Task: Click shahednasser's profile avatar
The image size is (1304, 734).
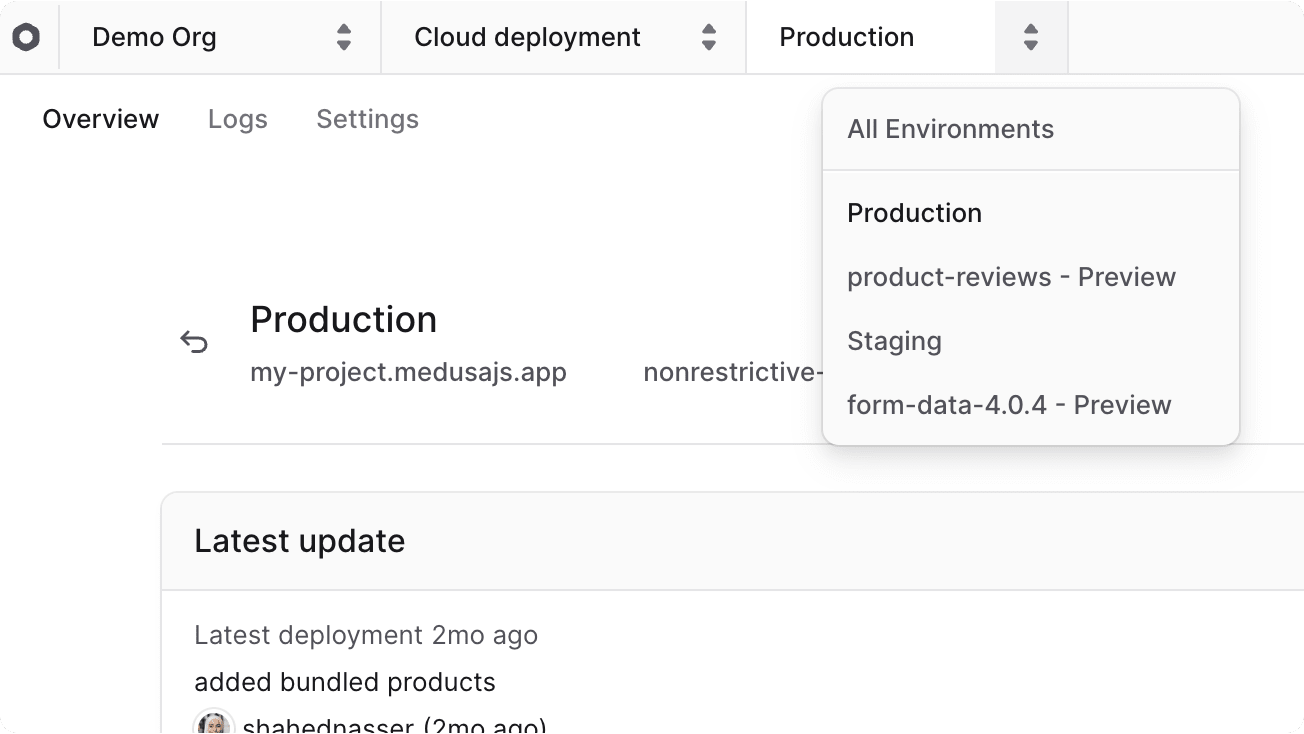Action: 213,723
